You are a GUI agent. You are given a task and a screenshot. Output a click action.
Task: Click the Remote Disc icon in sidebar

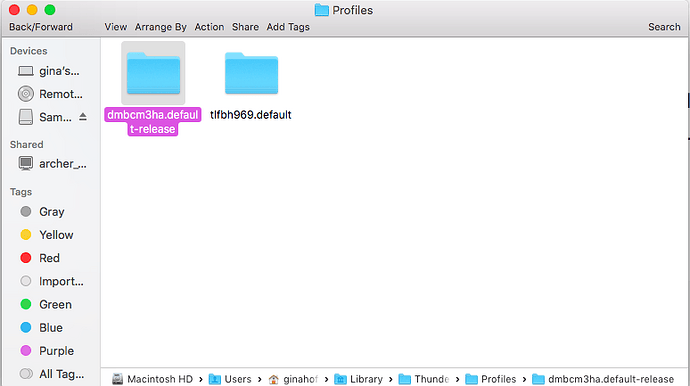point(26,94)
